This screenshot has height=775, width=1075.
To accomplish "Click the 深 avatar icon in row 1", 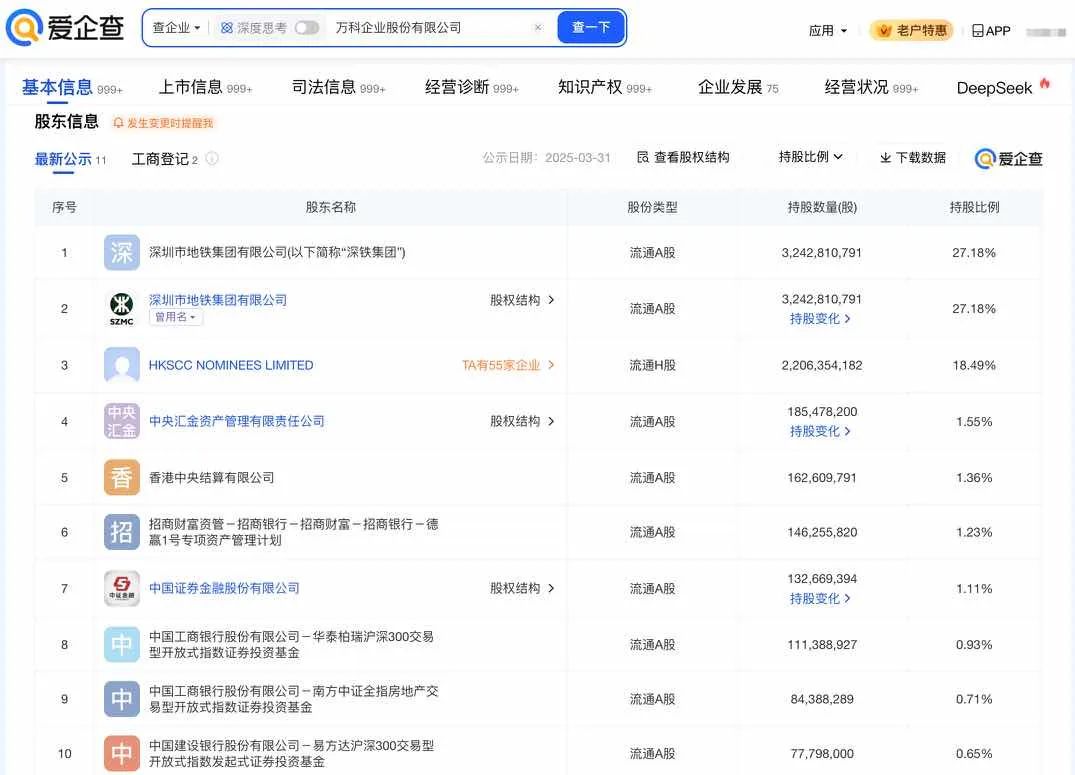I will 121,252.
